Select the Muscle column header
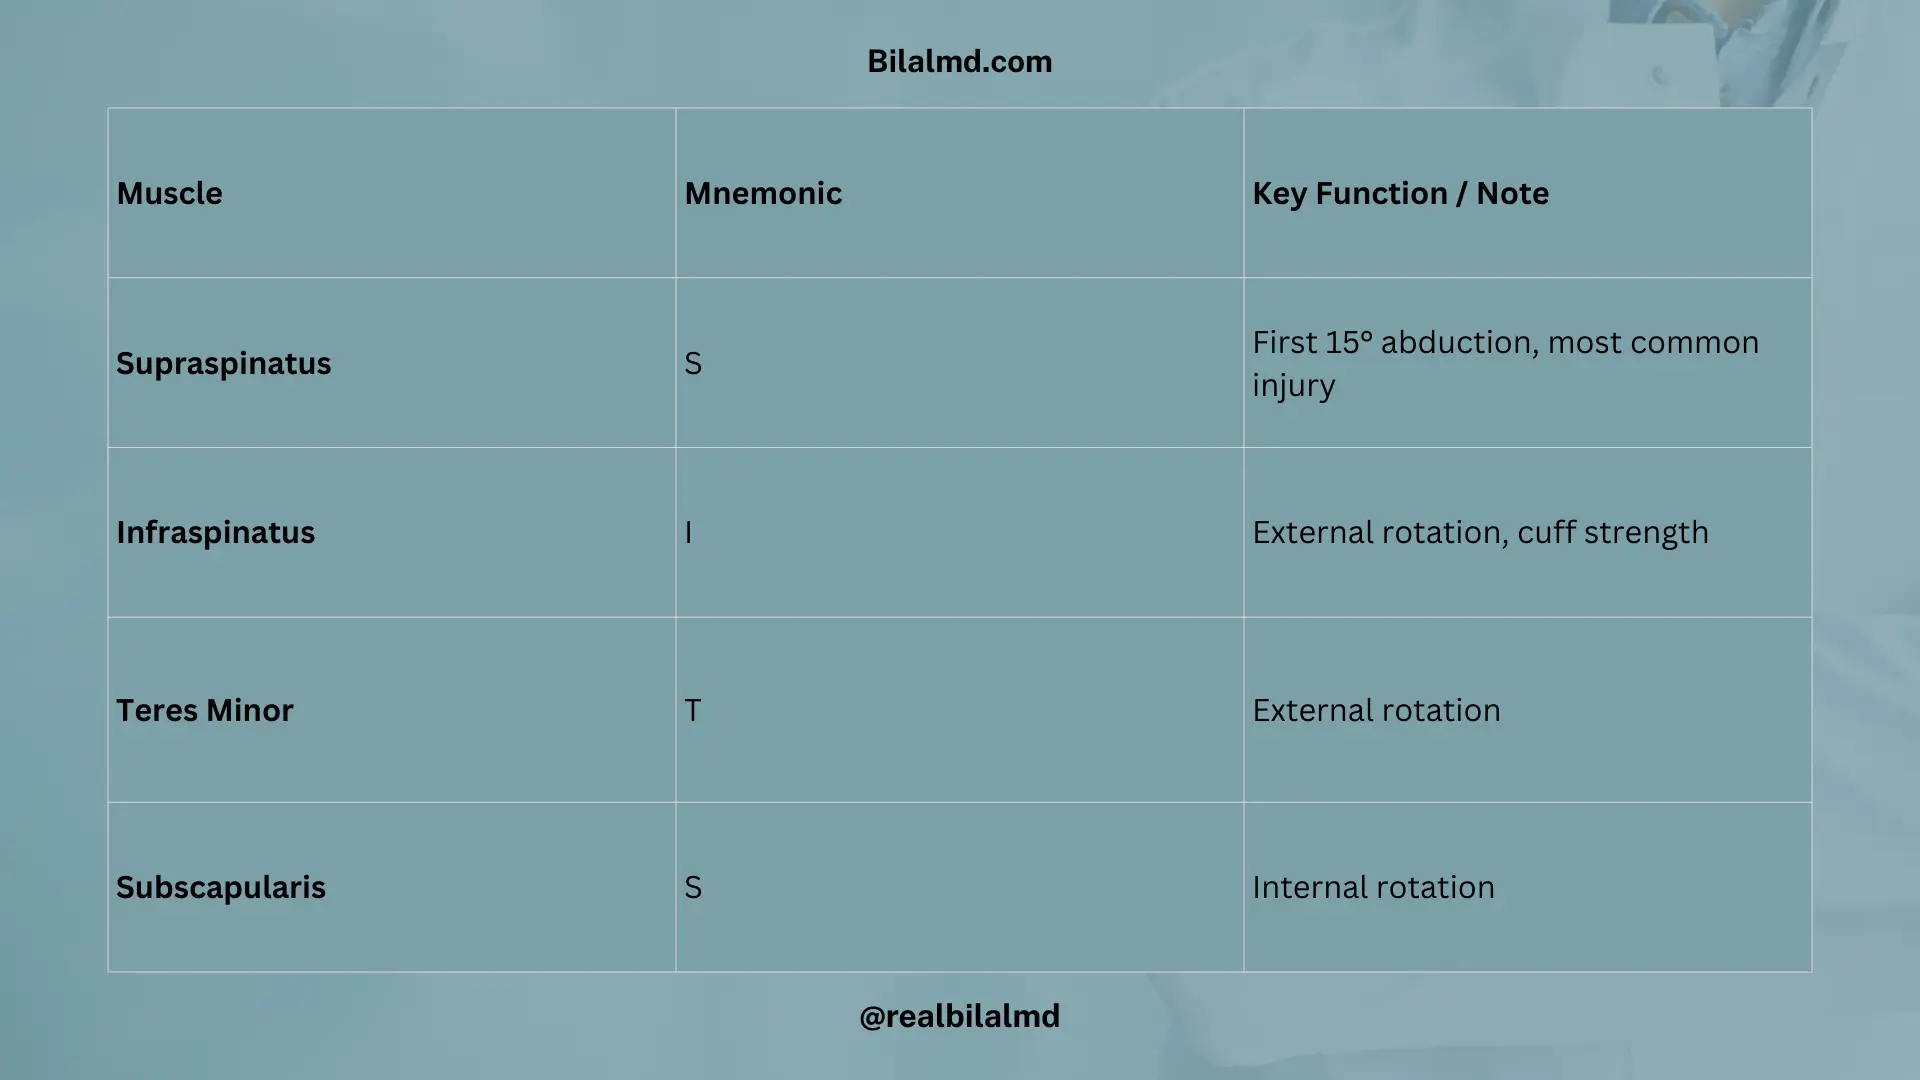 [x=169, y=193]
